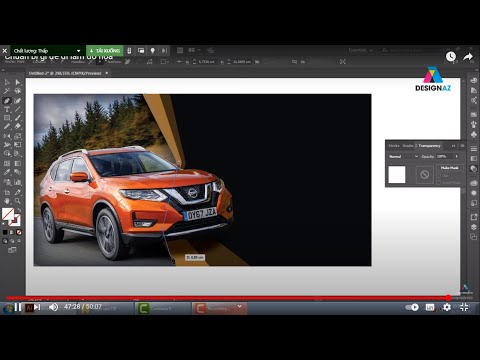The image size is (480, 360).
Task: Select the Paintbrush tool
Action: (x=18, y=118)
